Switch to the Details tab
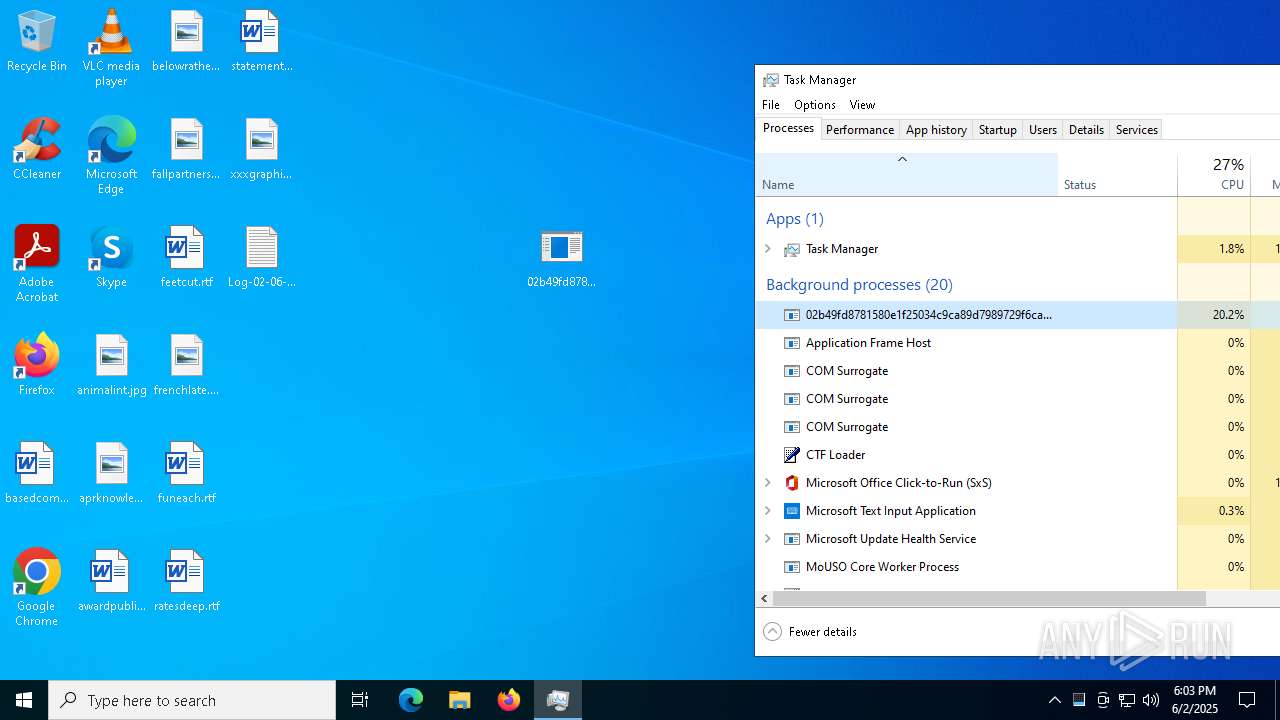 coord(1086,130)
